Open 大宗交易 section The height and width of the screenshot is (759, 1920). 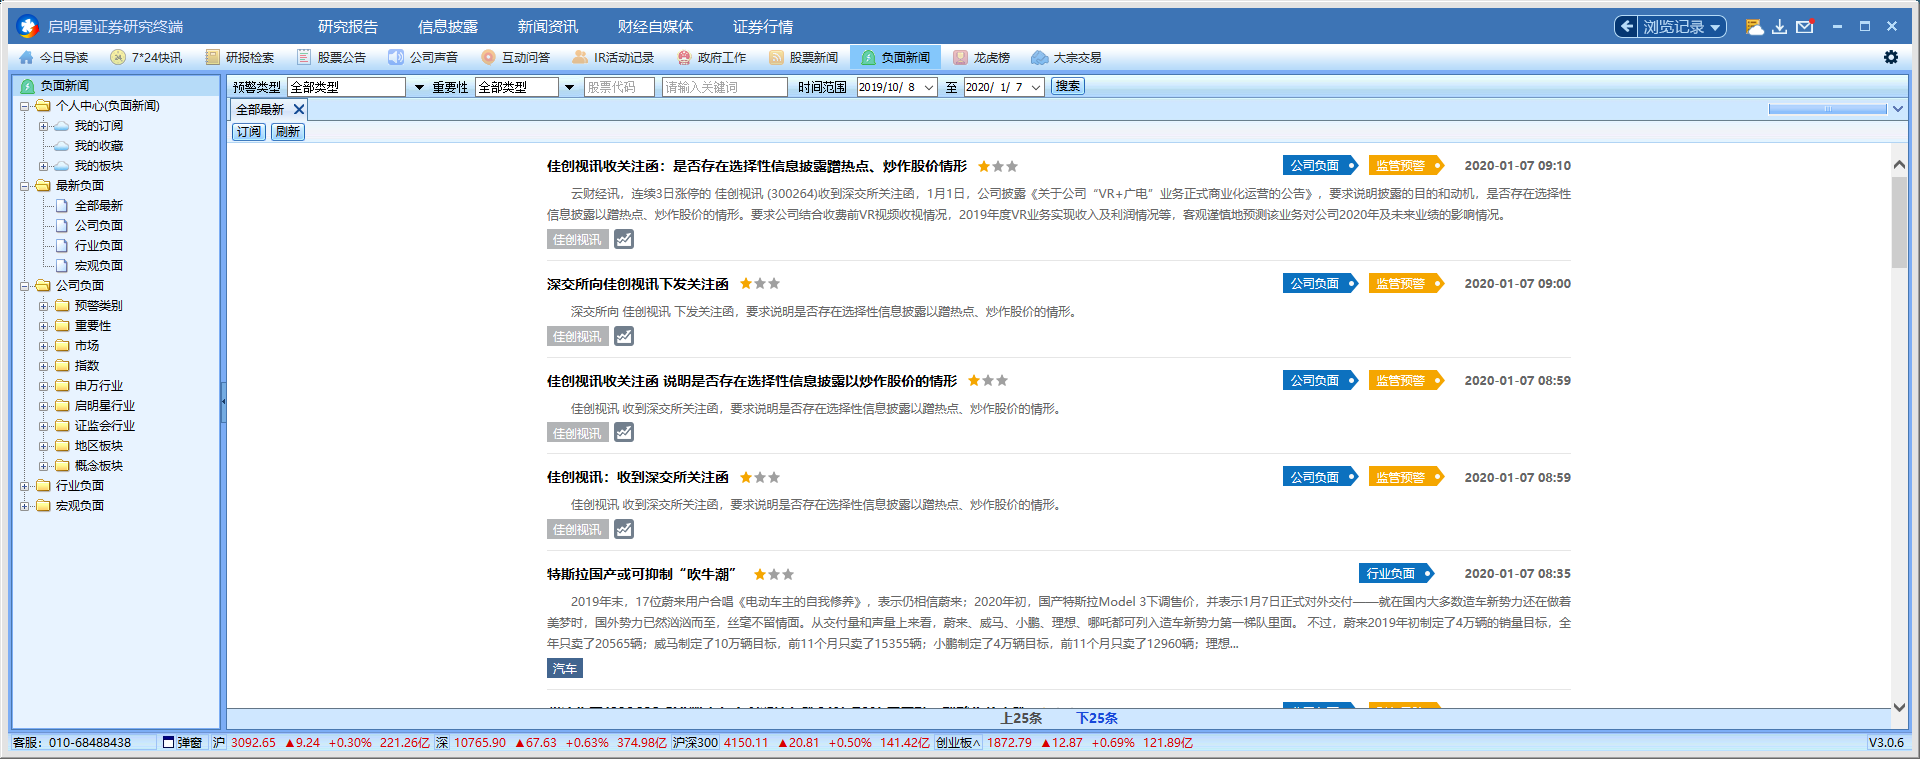(x=1067, y=58)
